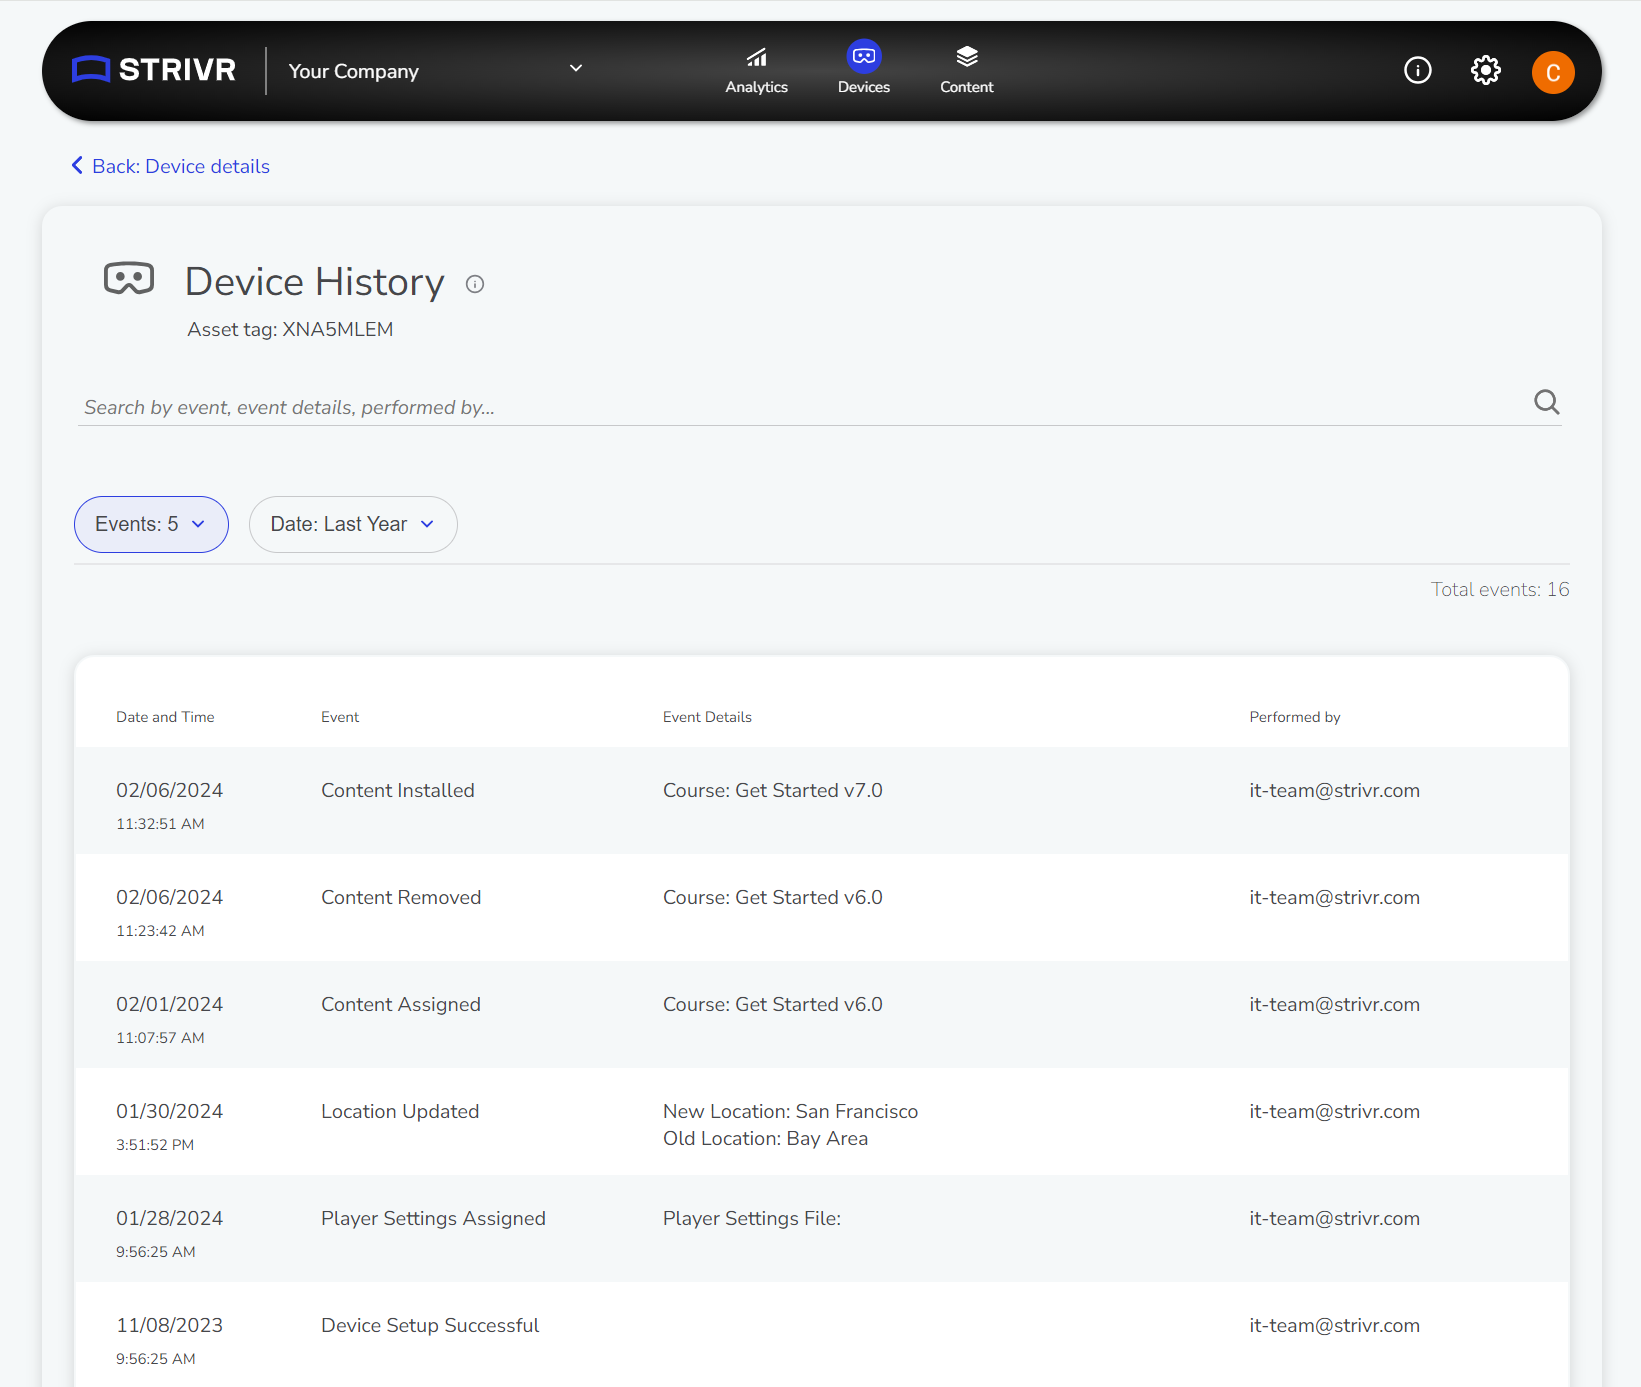Click the Event Details column header

(707, 717)
